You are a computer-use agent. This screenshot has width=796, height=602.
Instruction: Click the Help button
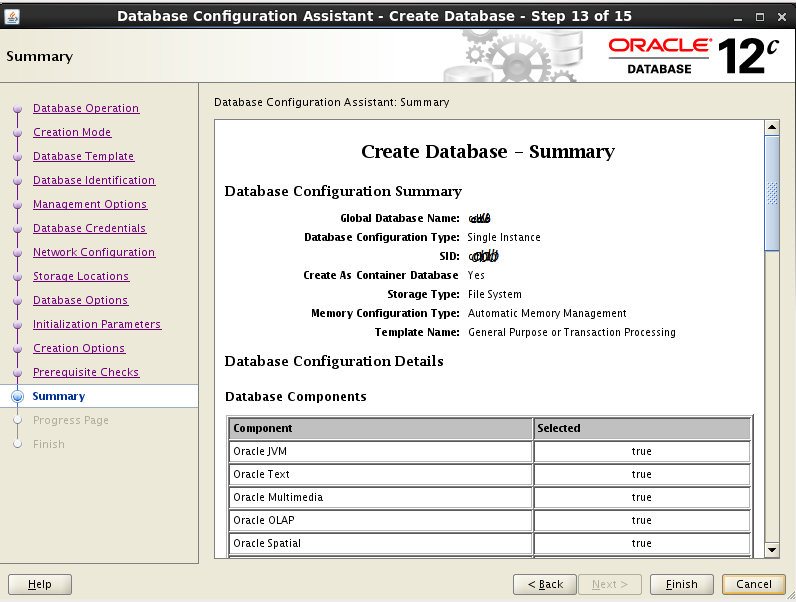tap(40, 584)
